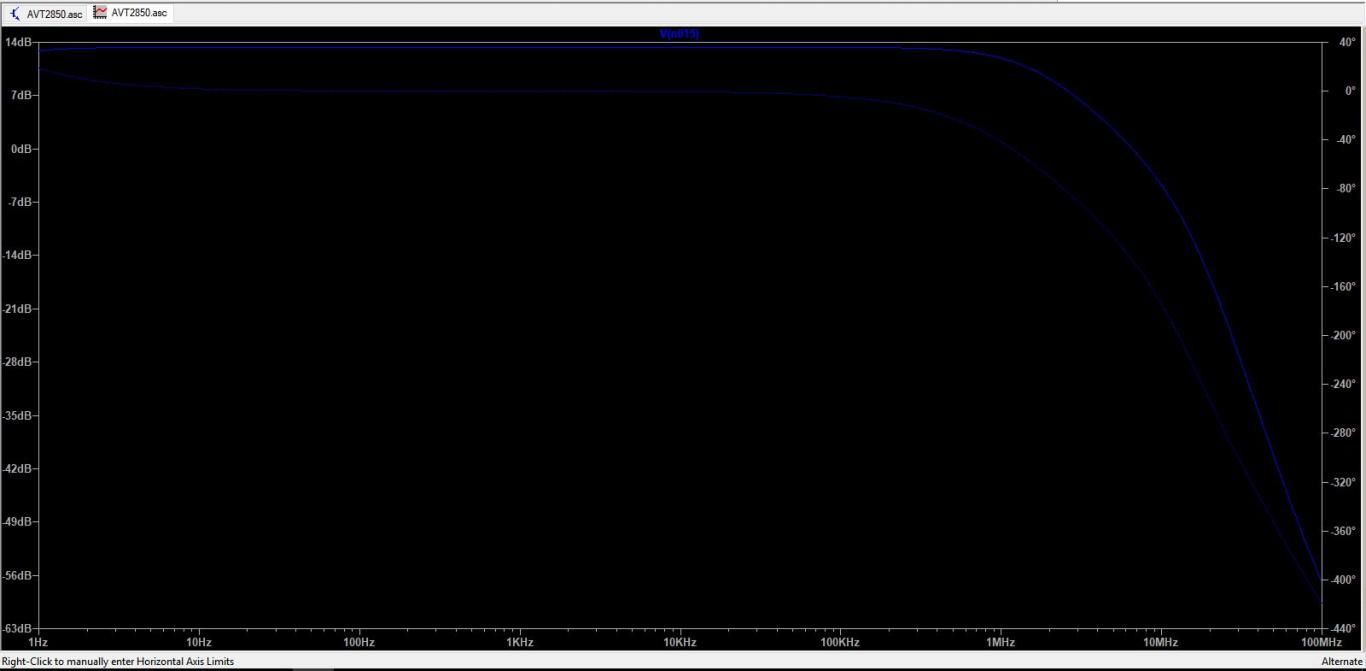Click the 1KHz frequency axis label

520,642
